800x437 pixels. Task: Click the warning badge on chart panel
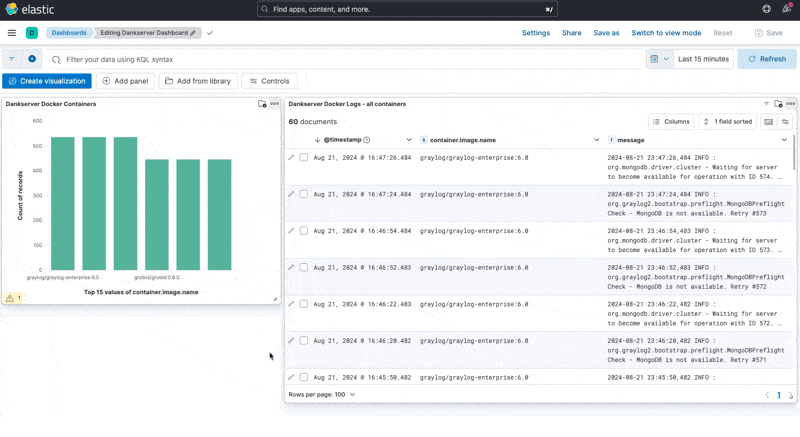13,298
